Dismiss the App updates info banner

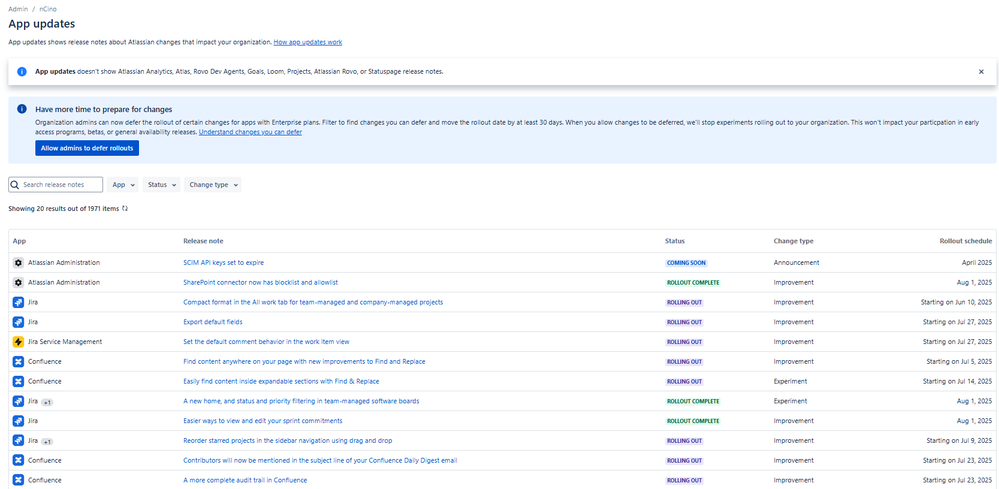[x=981, y=72]
